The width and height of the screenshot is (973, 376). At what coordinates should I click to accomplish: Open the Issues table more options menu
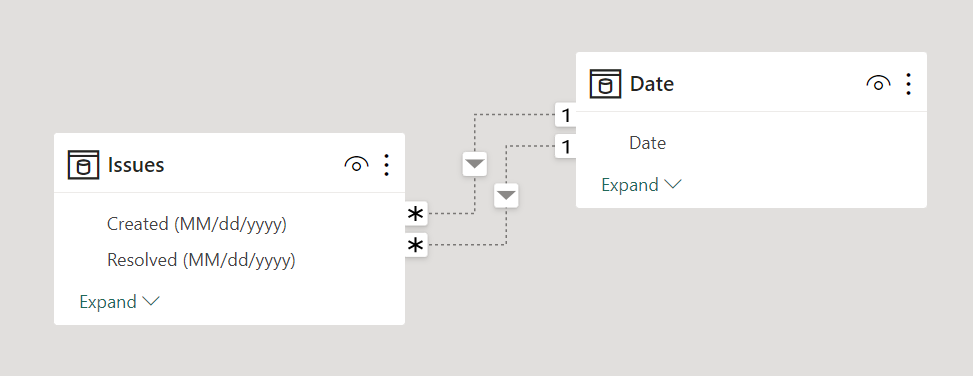click(x=387, y=165)
